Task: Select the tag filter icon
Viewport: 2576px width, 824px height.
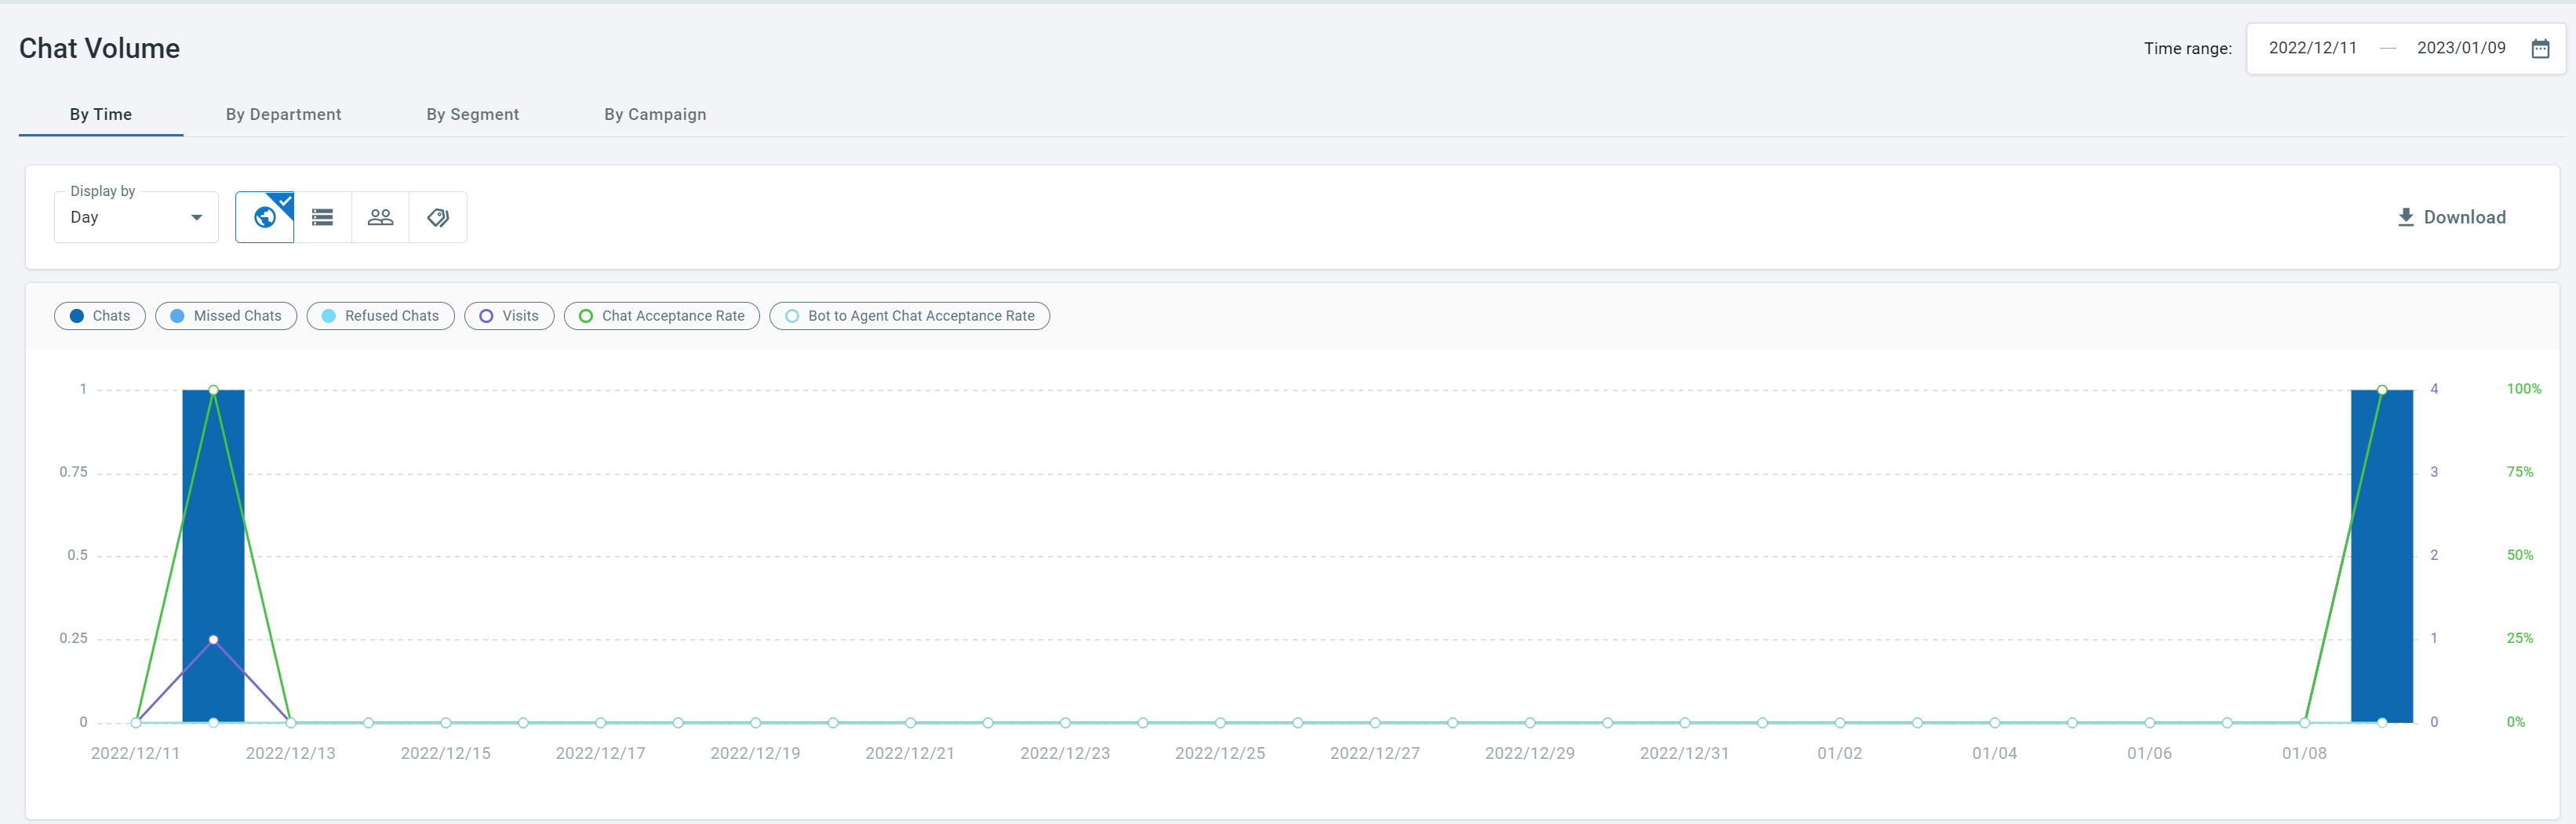Action: [438, 217]
